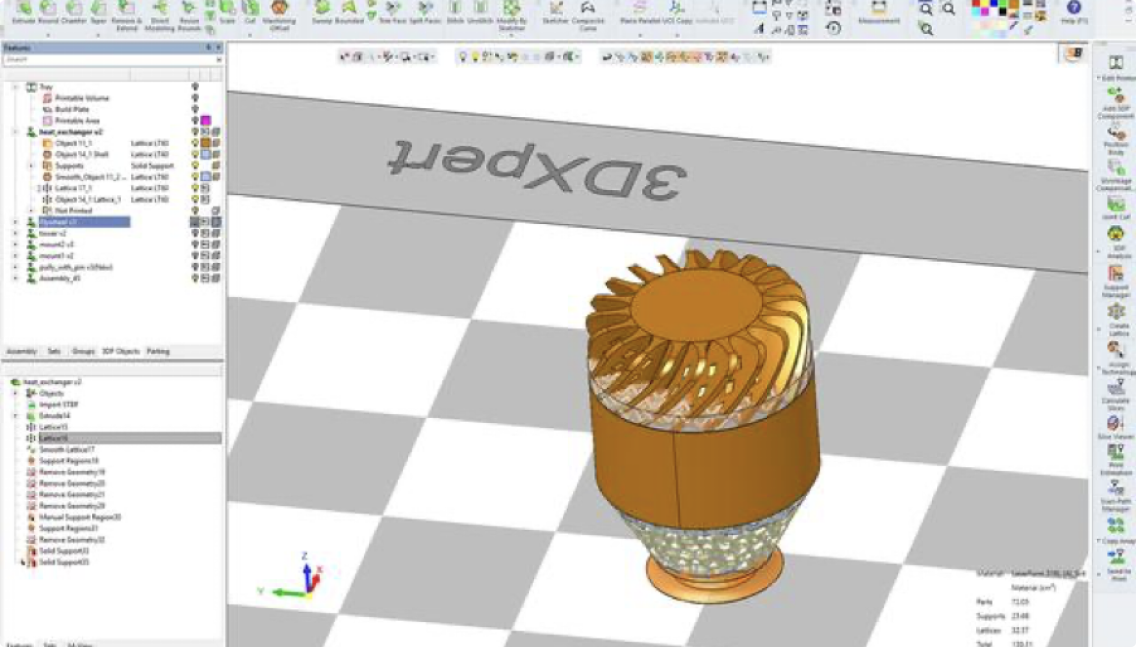Open the Direct Modeling tool
1136x647 pixels.
[159, 15]
